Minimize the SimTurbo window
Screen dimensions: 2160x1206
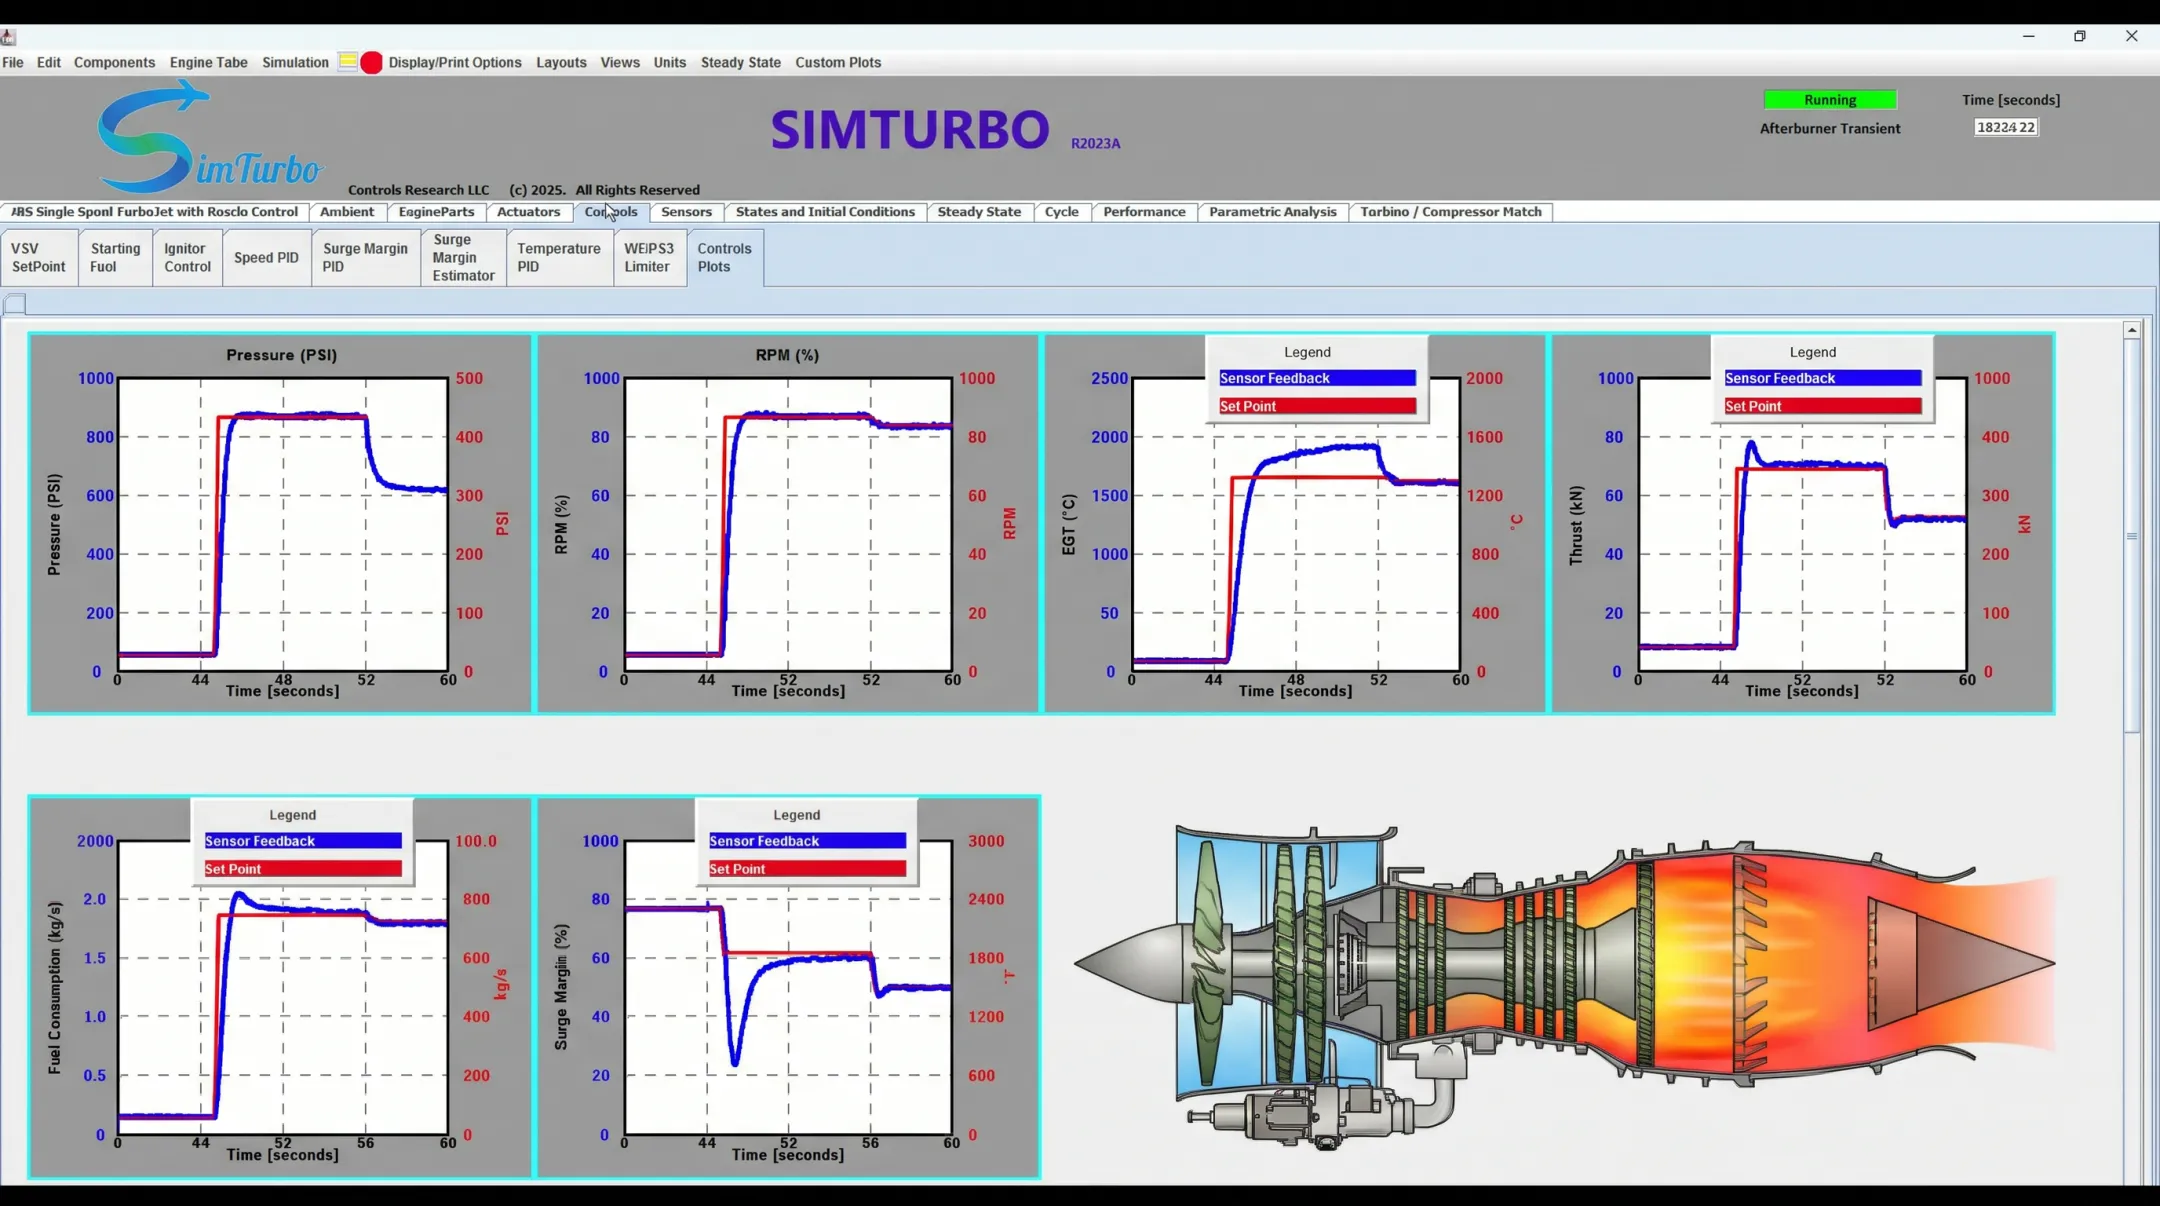pos(2029,36)
